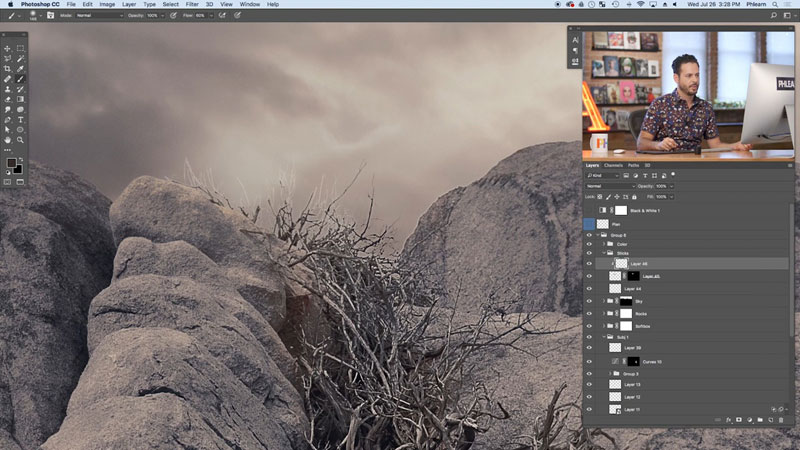Expand the Group 3 folder
Image resolution: width=800 pixels, height=450 pixels.
point(610,373)
